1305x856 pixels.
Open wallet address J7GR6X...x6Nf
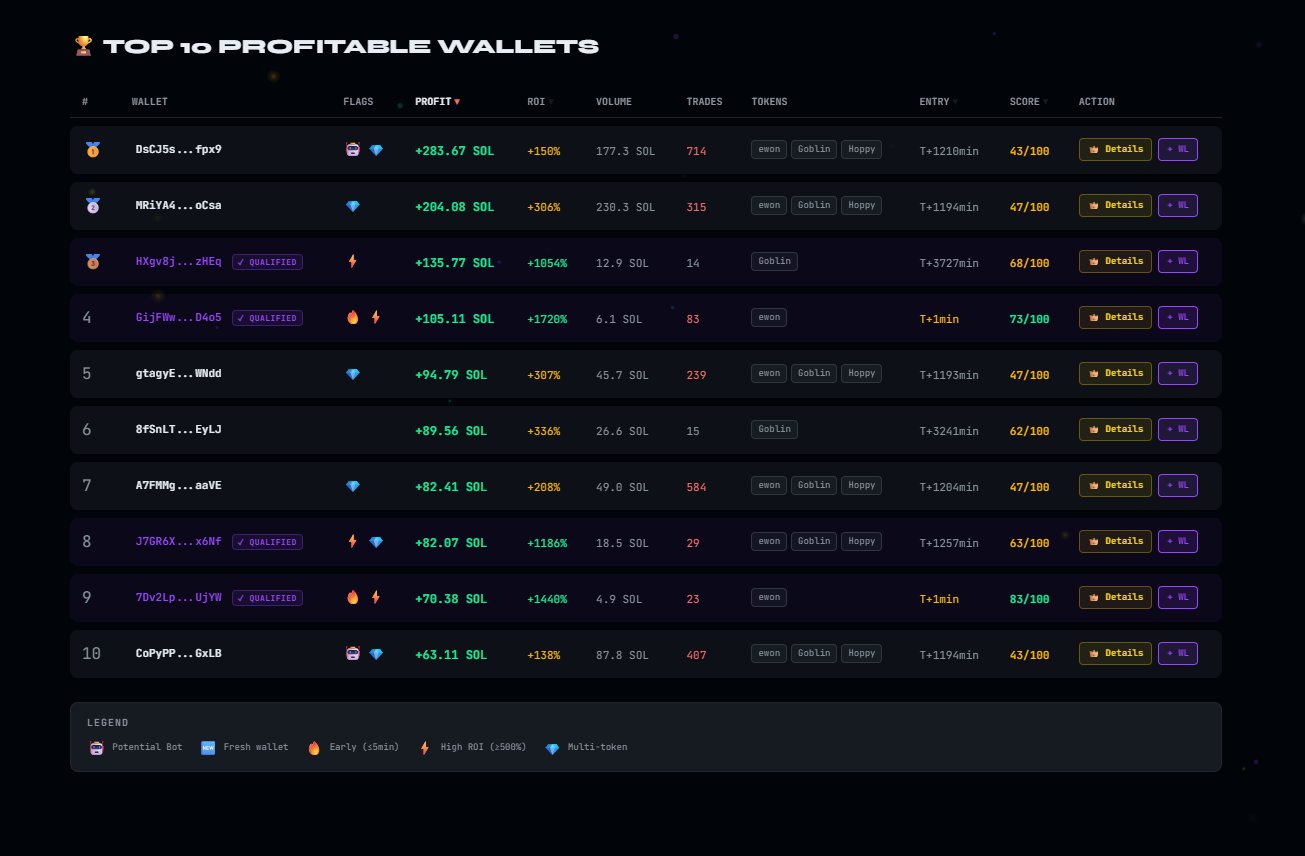point(179,542)
